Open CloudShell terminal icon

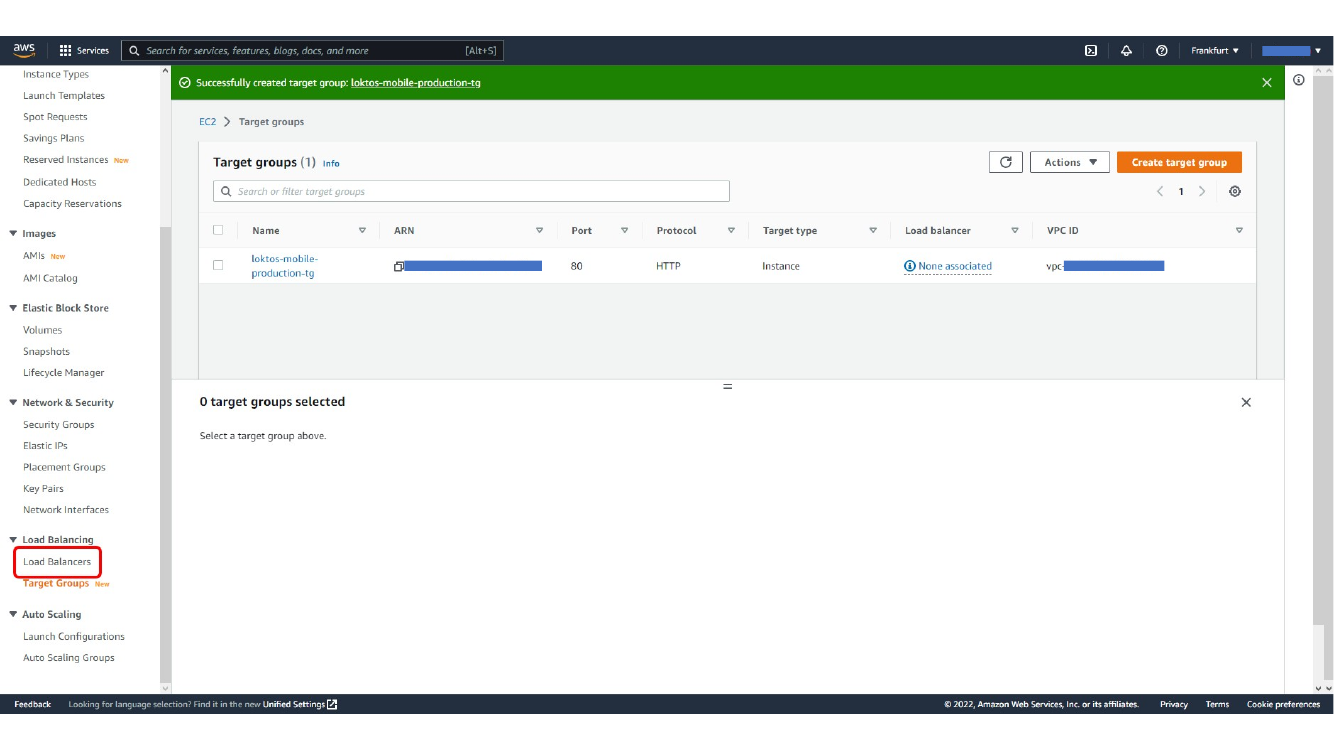point(1091,51)
